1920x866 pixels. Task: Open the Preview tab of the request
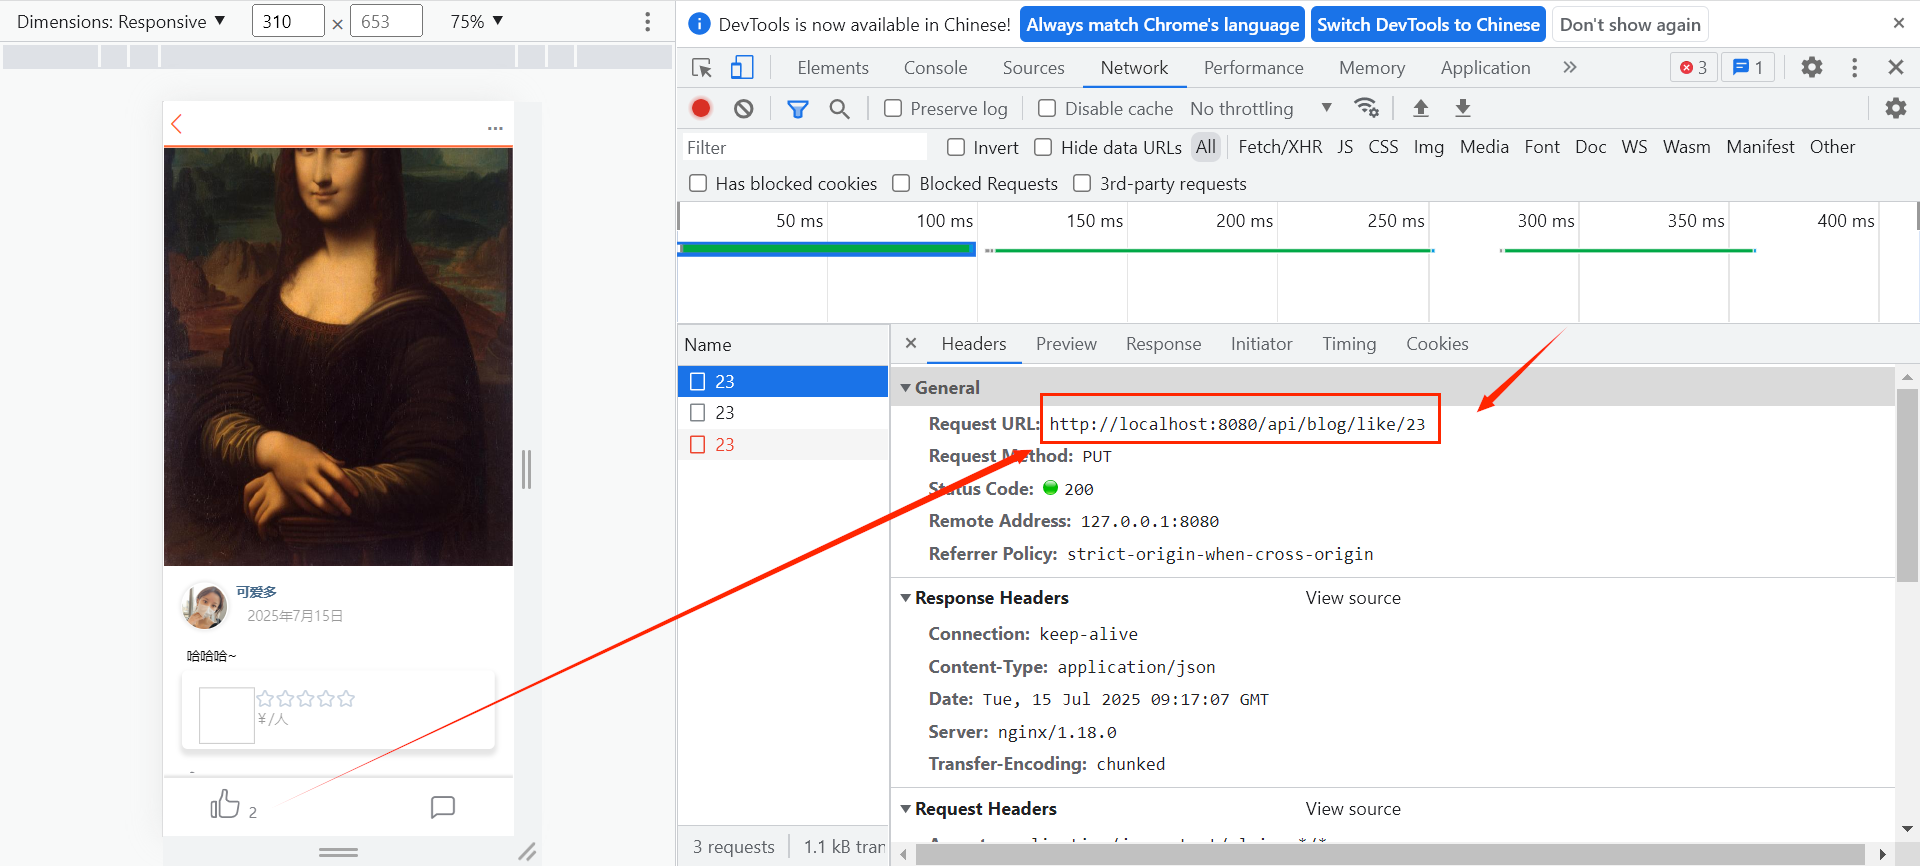1066,343
